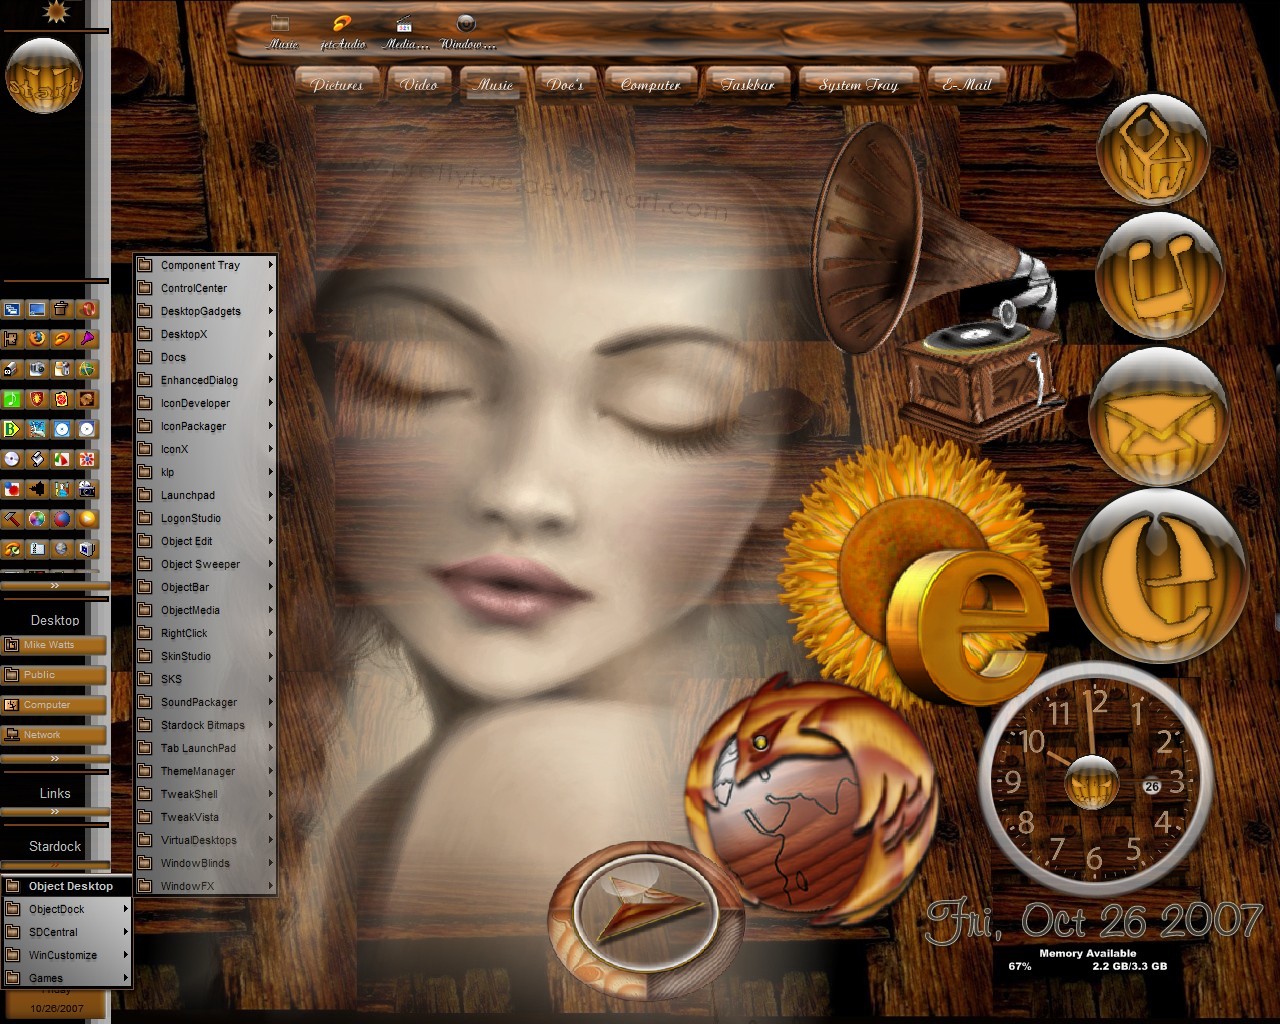
Task: Click the round Start orb button
Action: [43, 76]
